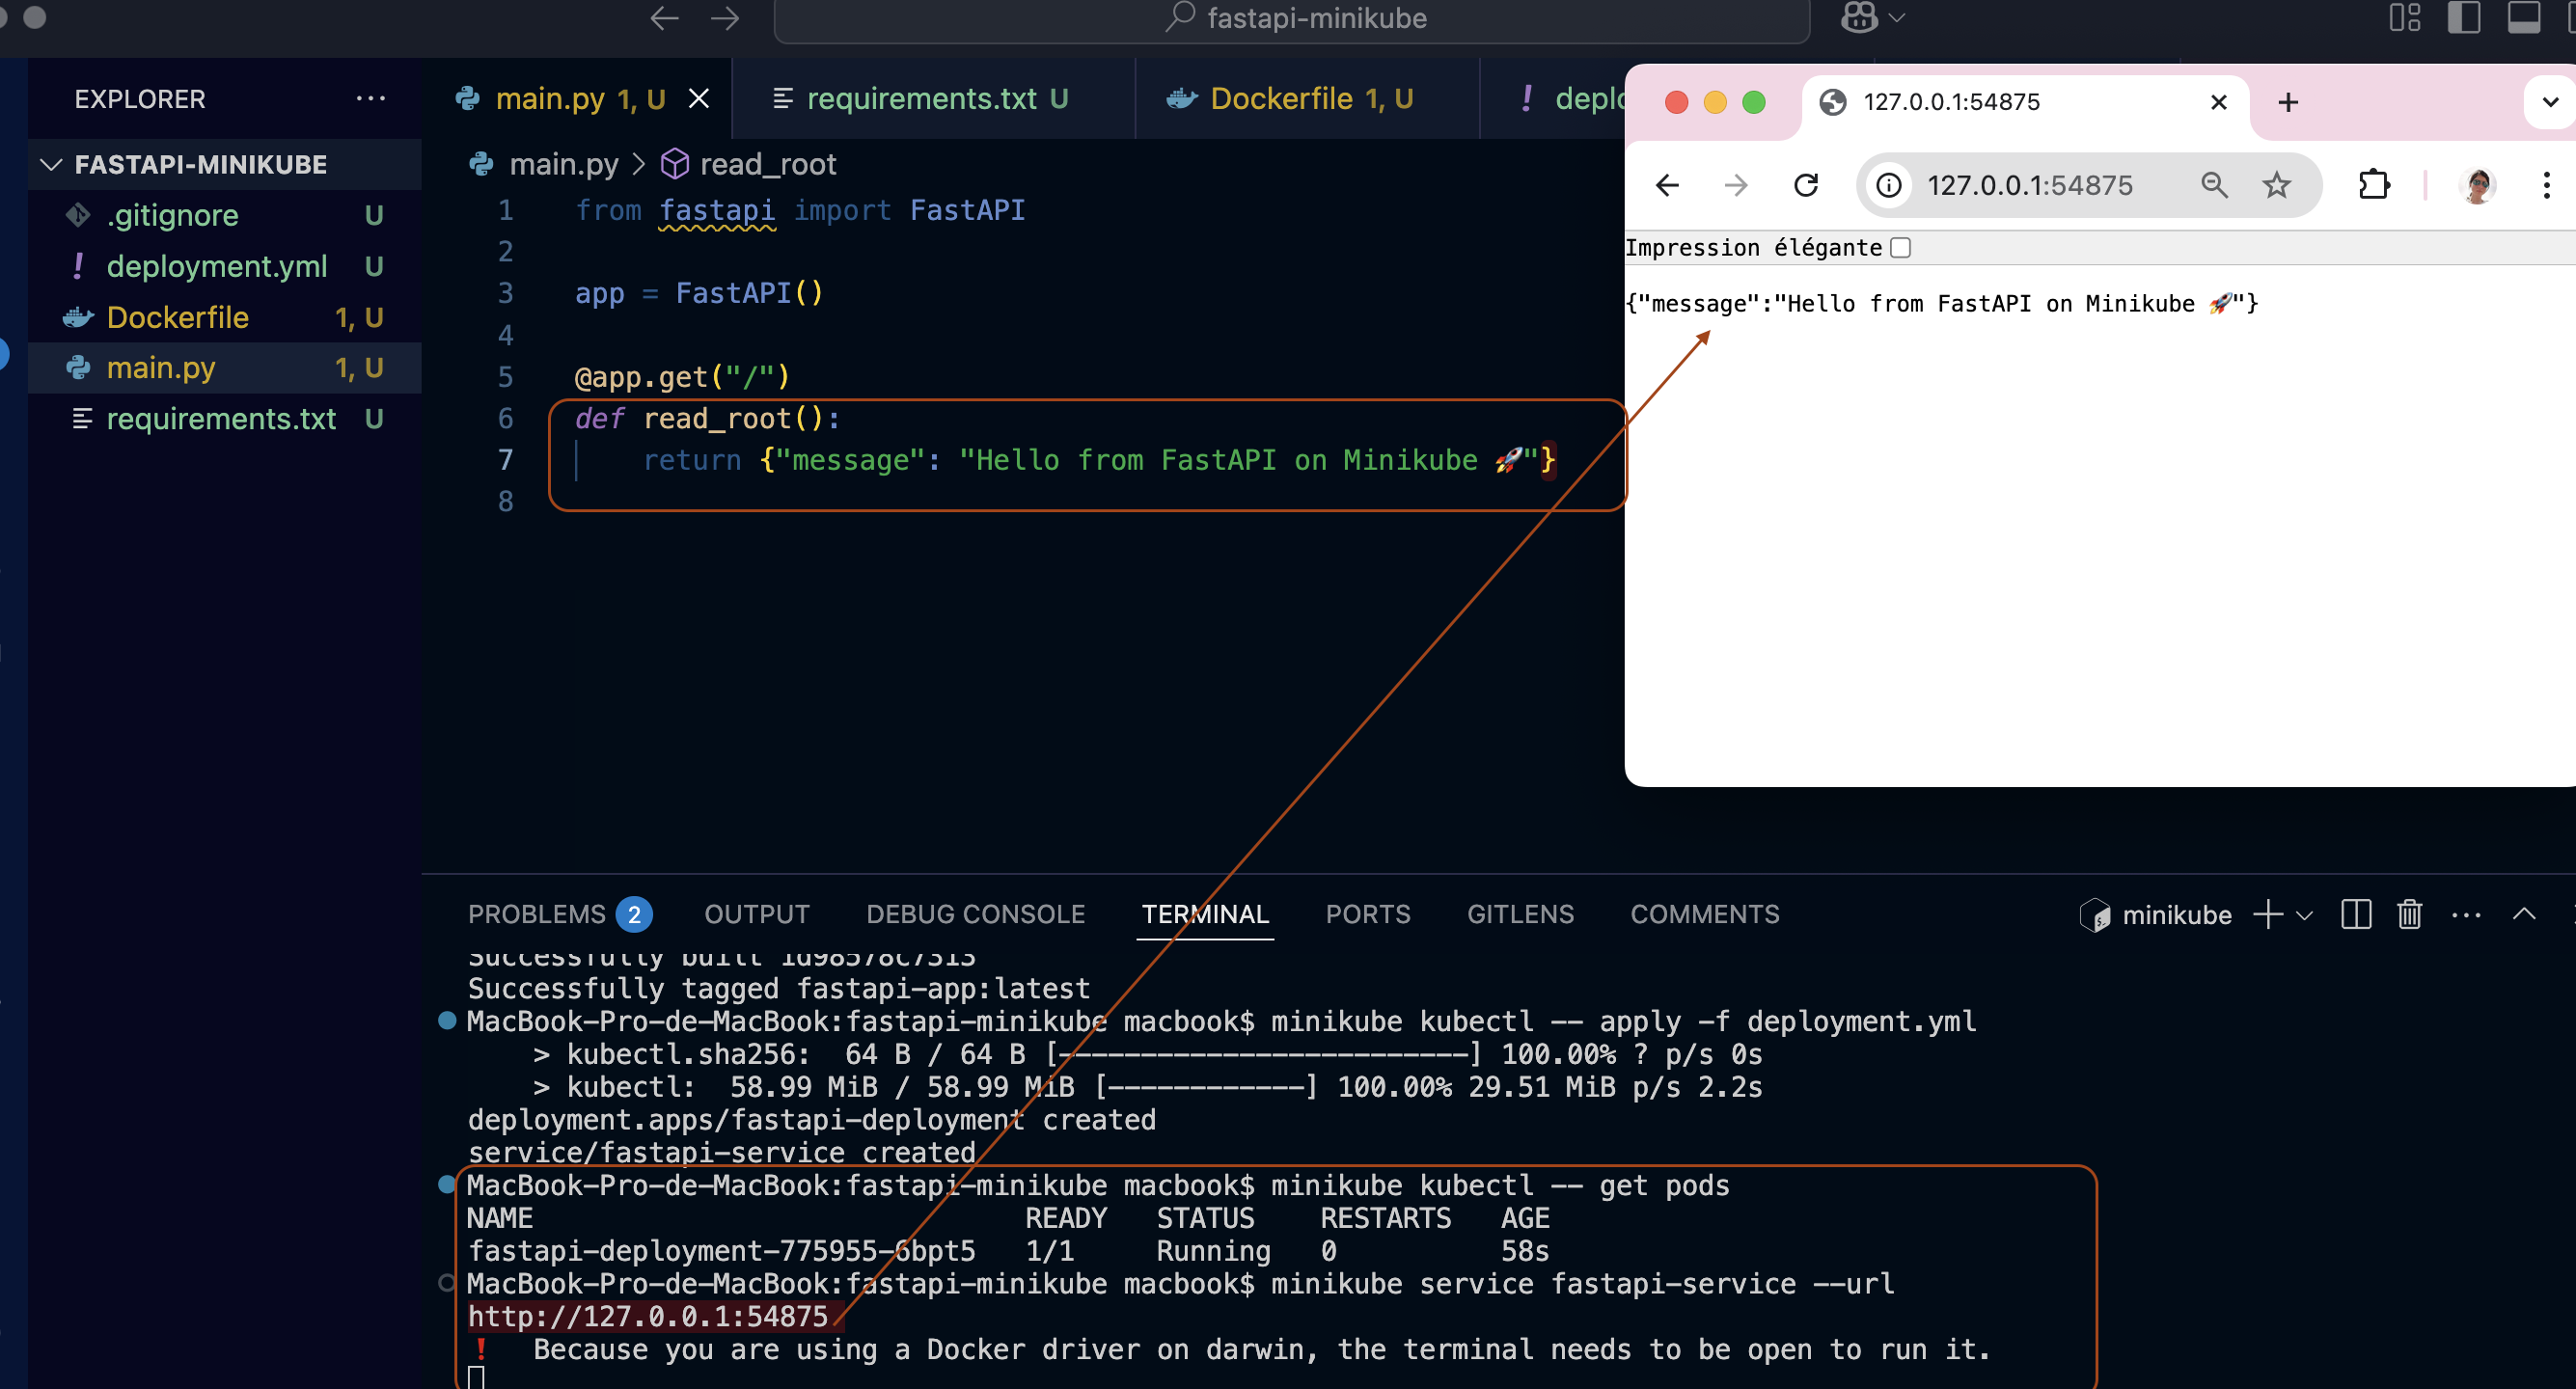The height and width of the screenshot is (1389, 2576).
Task: Go forward in the browser
Action: (x=1736, y=185)
